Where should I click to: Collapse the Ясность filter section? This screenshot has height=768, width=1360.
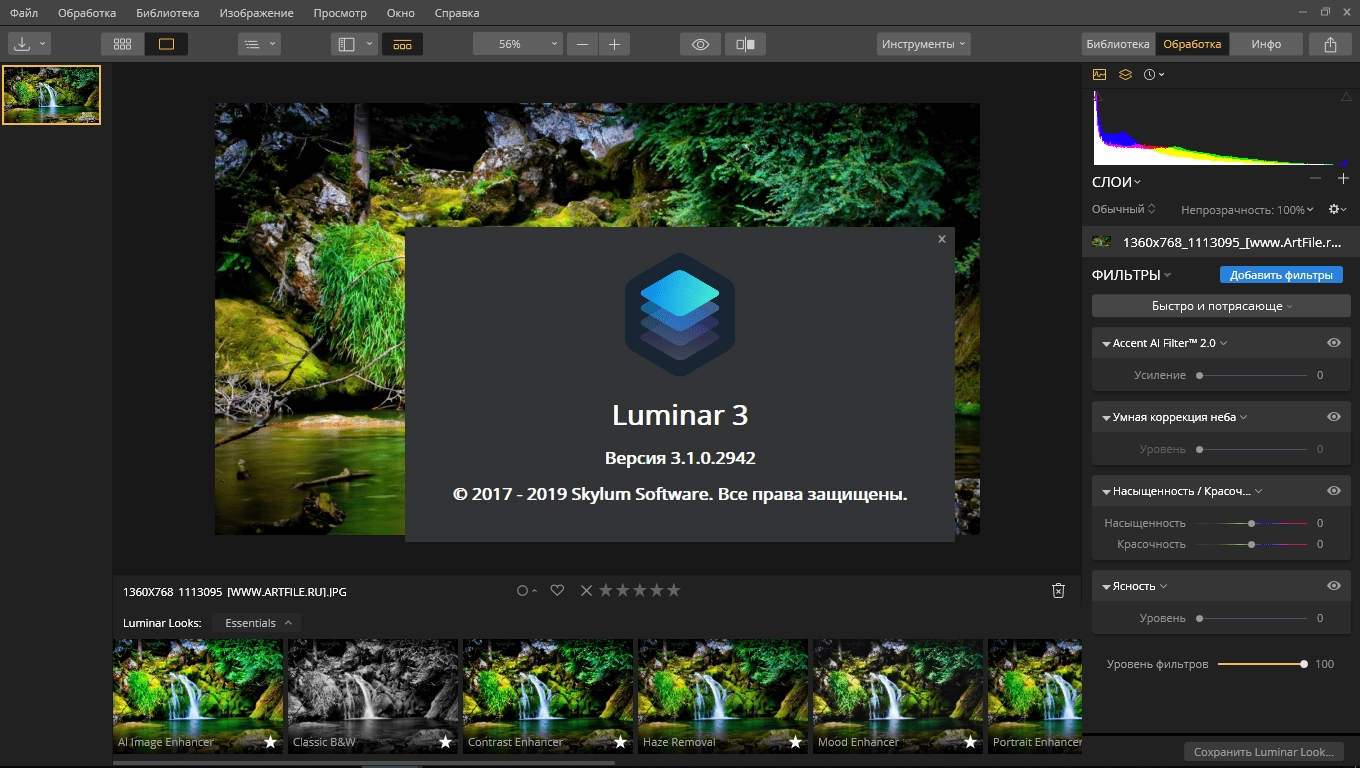1106,587
